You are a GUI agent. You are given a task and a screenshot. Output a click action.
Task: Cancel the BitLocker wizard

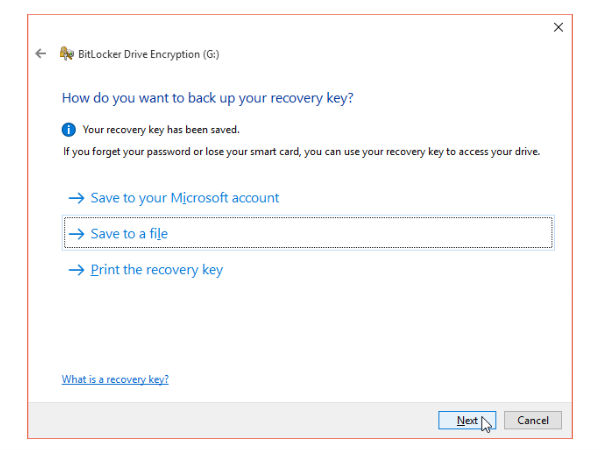click(532, 420)
